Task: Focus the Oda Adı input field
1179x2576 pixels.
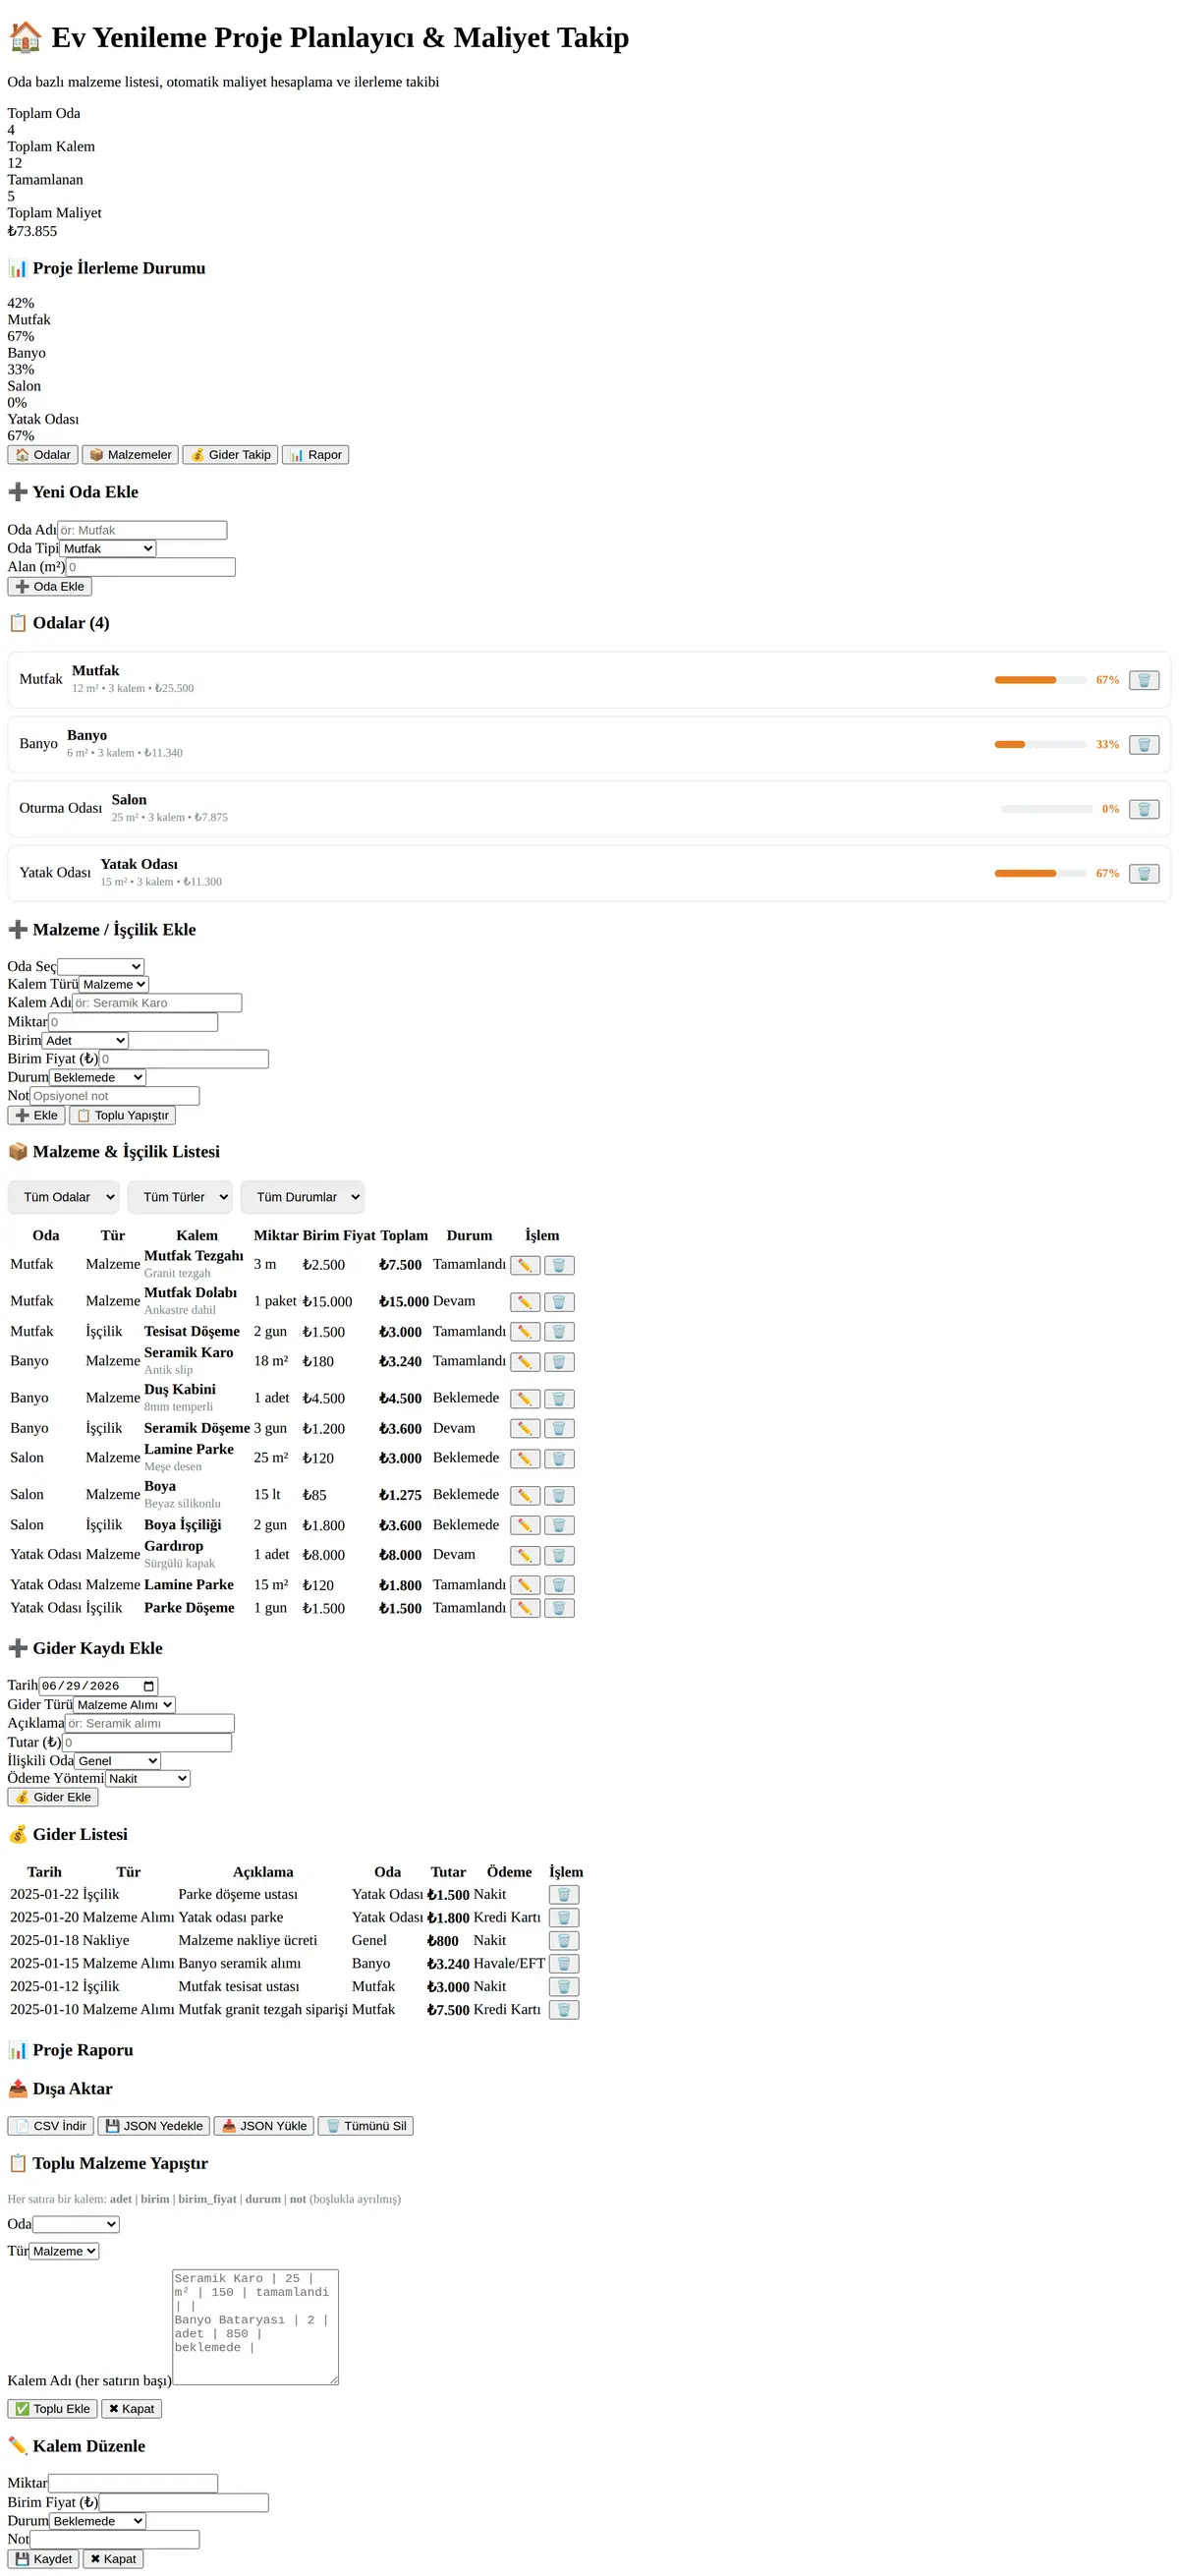Action: [142, 530]
